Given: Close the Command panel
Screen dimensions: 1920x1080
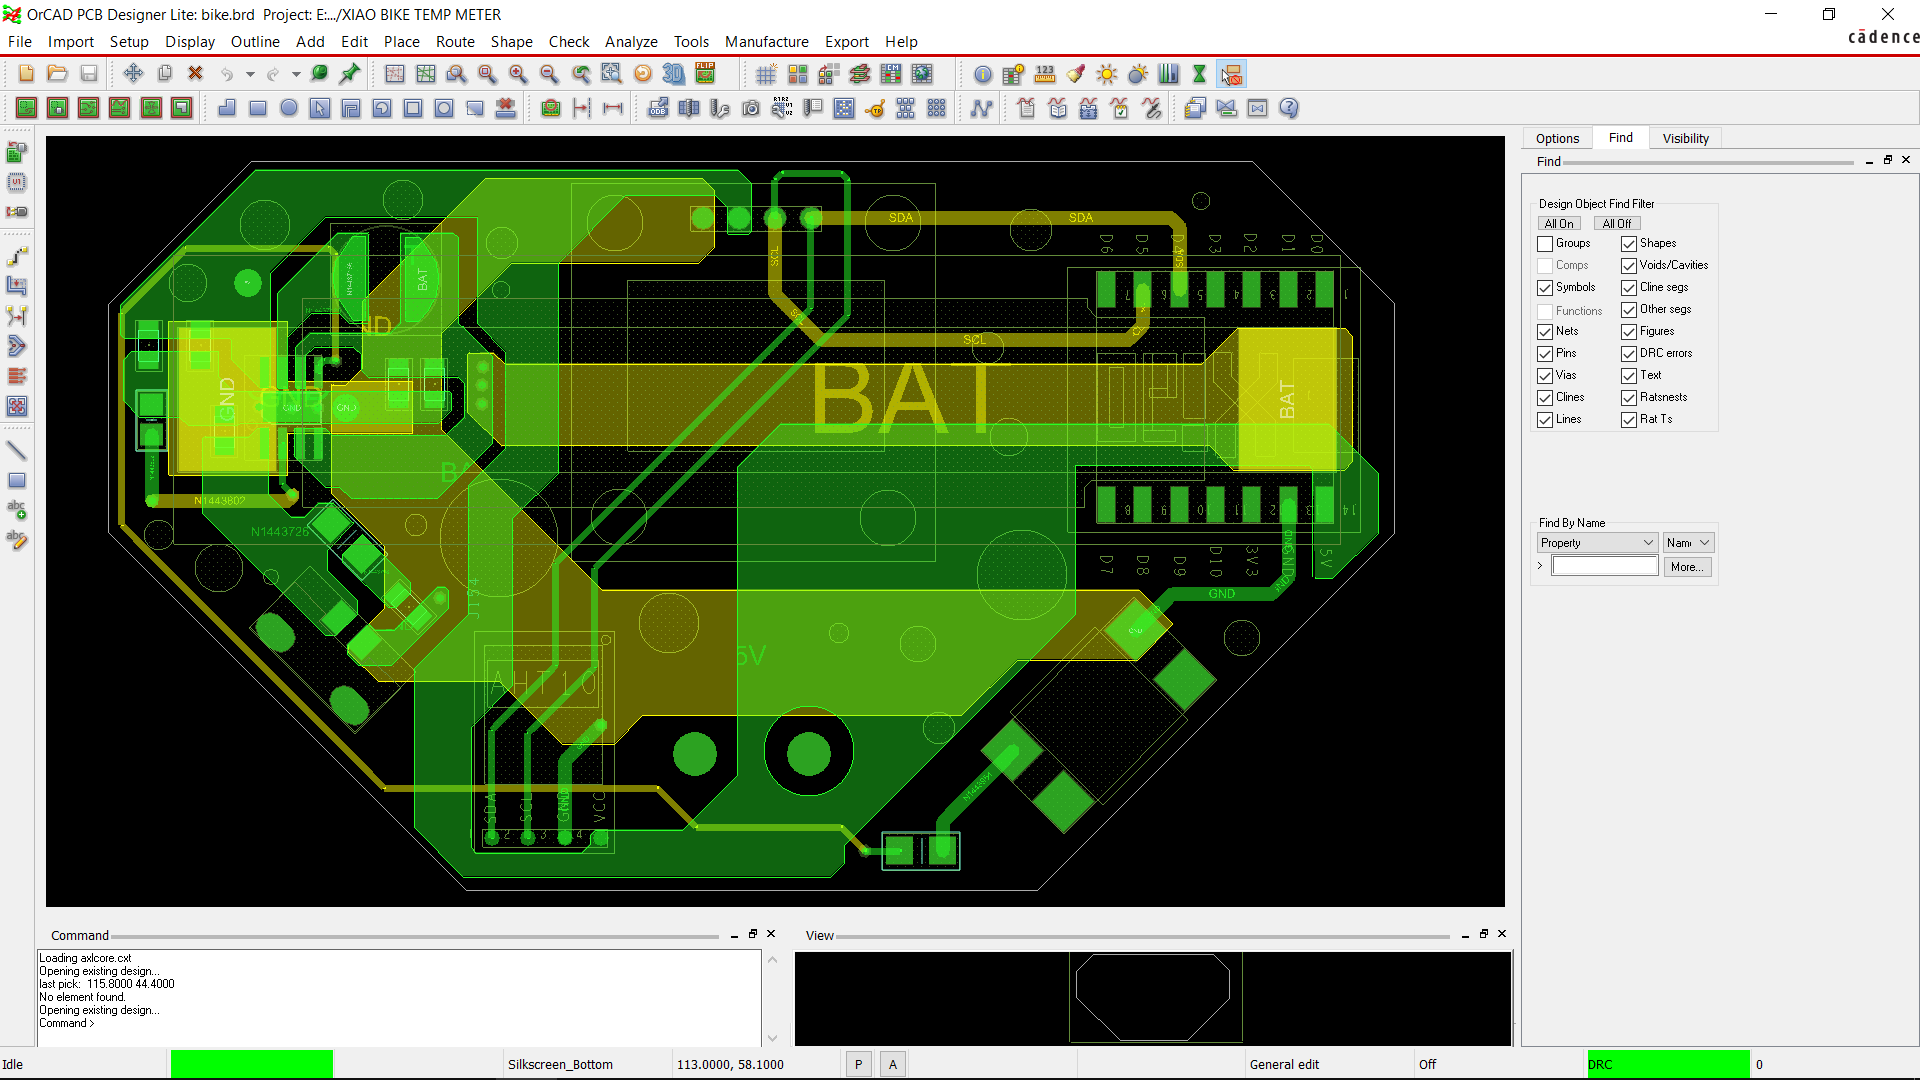Looking at the screenshot, I should 771,934.
